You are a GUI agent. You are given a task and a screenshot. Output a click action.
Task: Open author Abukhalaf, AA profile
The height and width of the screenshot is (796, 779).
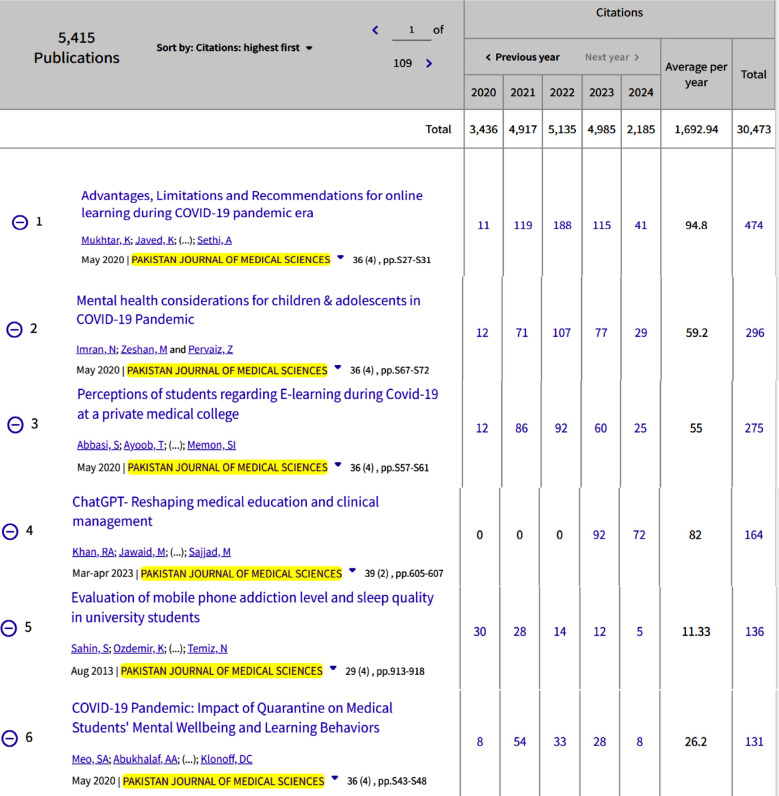pyautogui.click(x=145, y=759)
